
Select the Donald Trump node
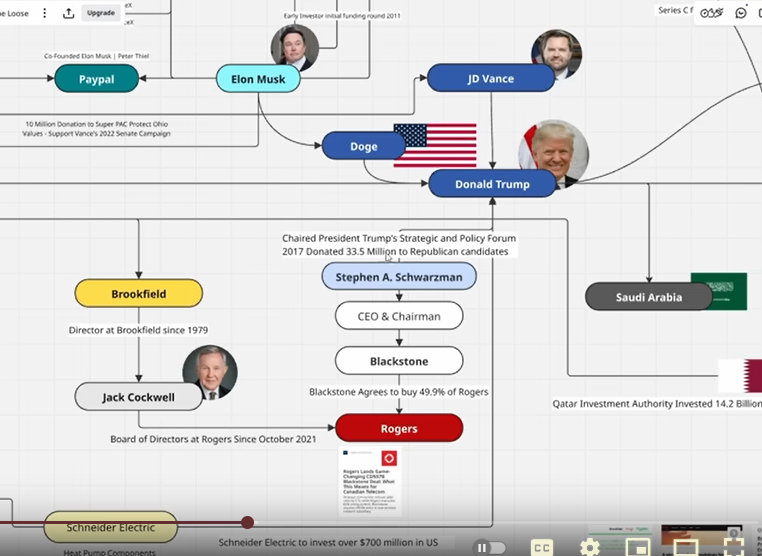point(492,184)
